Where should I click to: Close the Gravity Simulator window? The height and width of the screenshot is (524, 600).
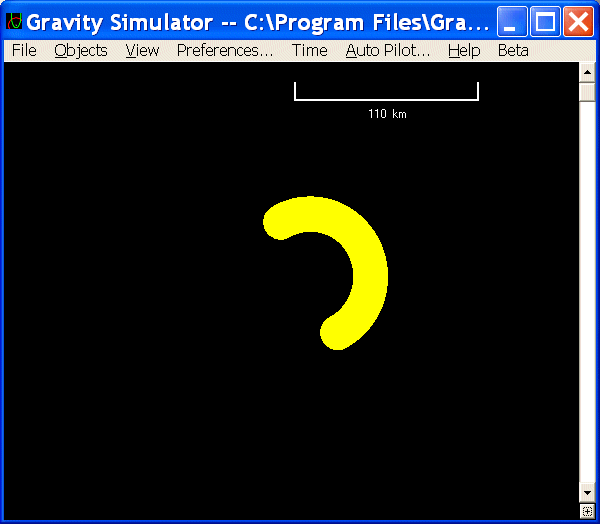click(x=578, y=22)
